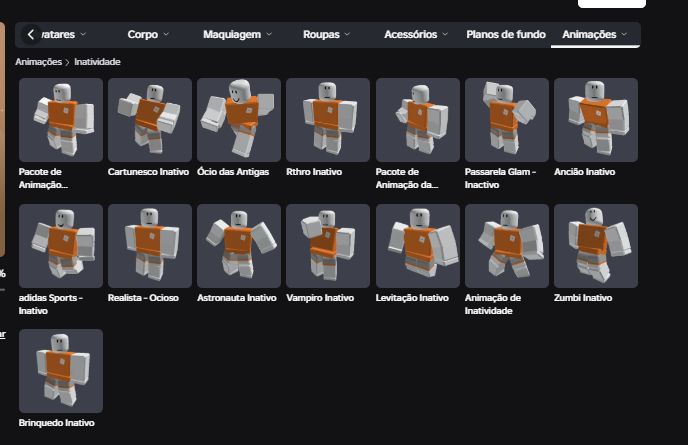Expand the Corpo dropdown chevron
Viewport: 688px width, 445px height.
click(x=166, y=34)
